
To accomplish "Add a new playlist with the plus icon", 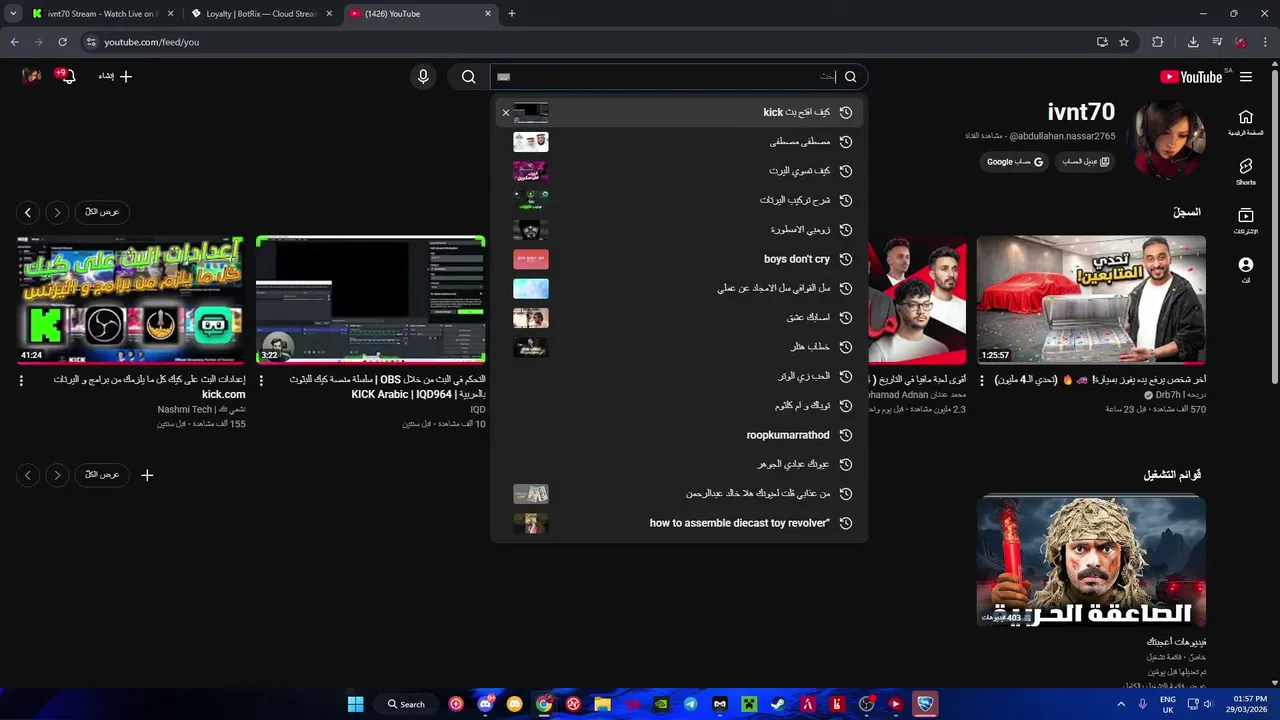I will pos(147,475).
